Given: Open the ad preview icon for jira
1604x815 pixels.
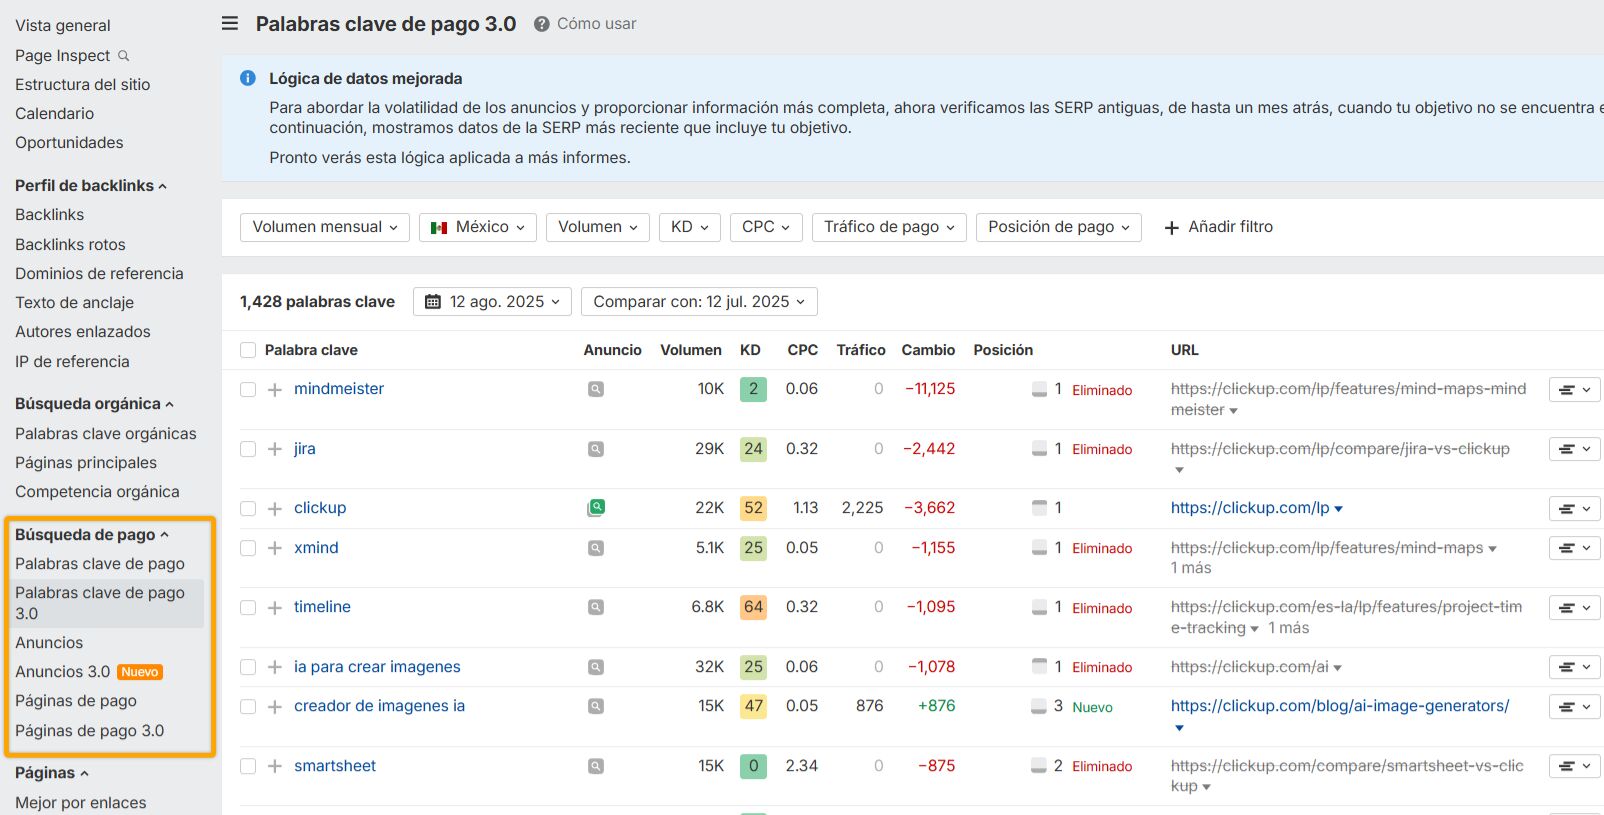Looking at the screenshot, I should tap(596, 449).
